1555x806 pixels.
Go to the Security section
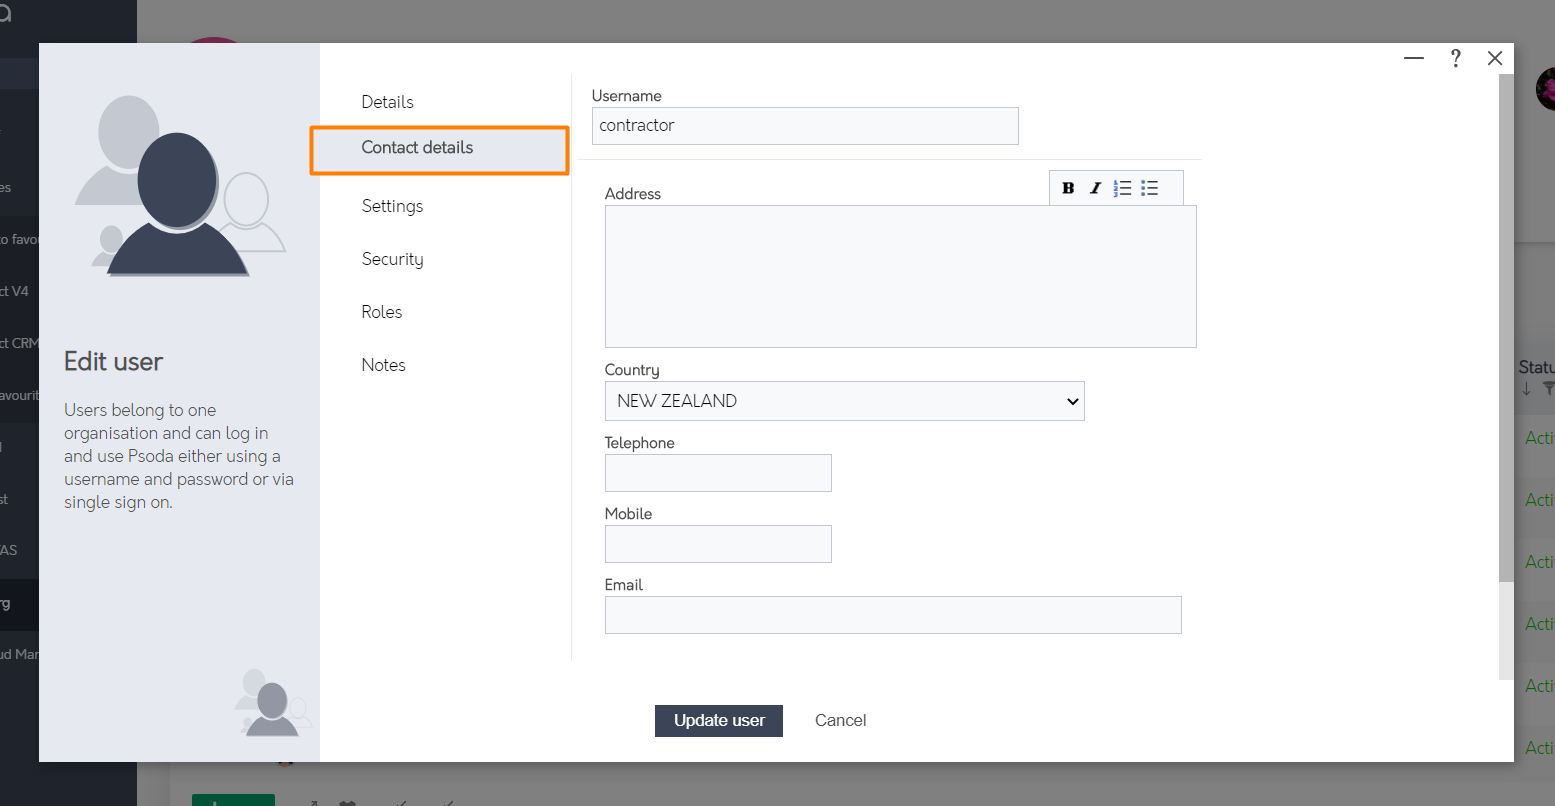392,259
